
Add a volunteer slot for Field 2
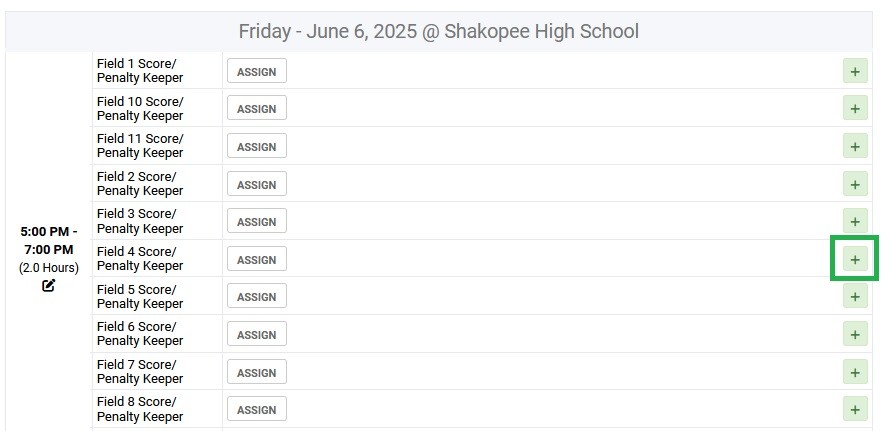854,184
